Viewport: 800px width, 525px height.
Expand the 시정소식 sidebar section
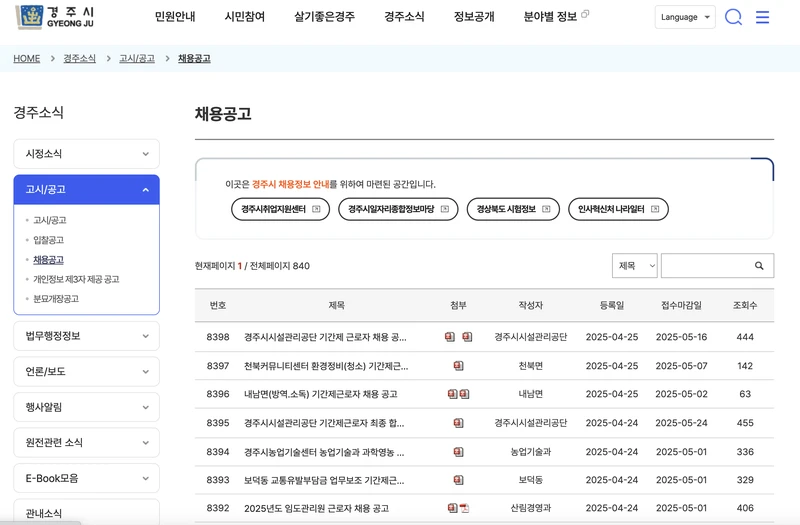click(87, 154)
